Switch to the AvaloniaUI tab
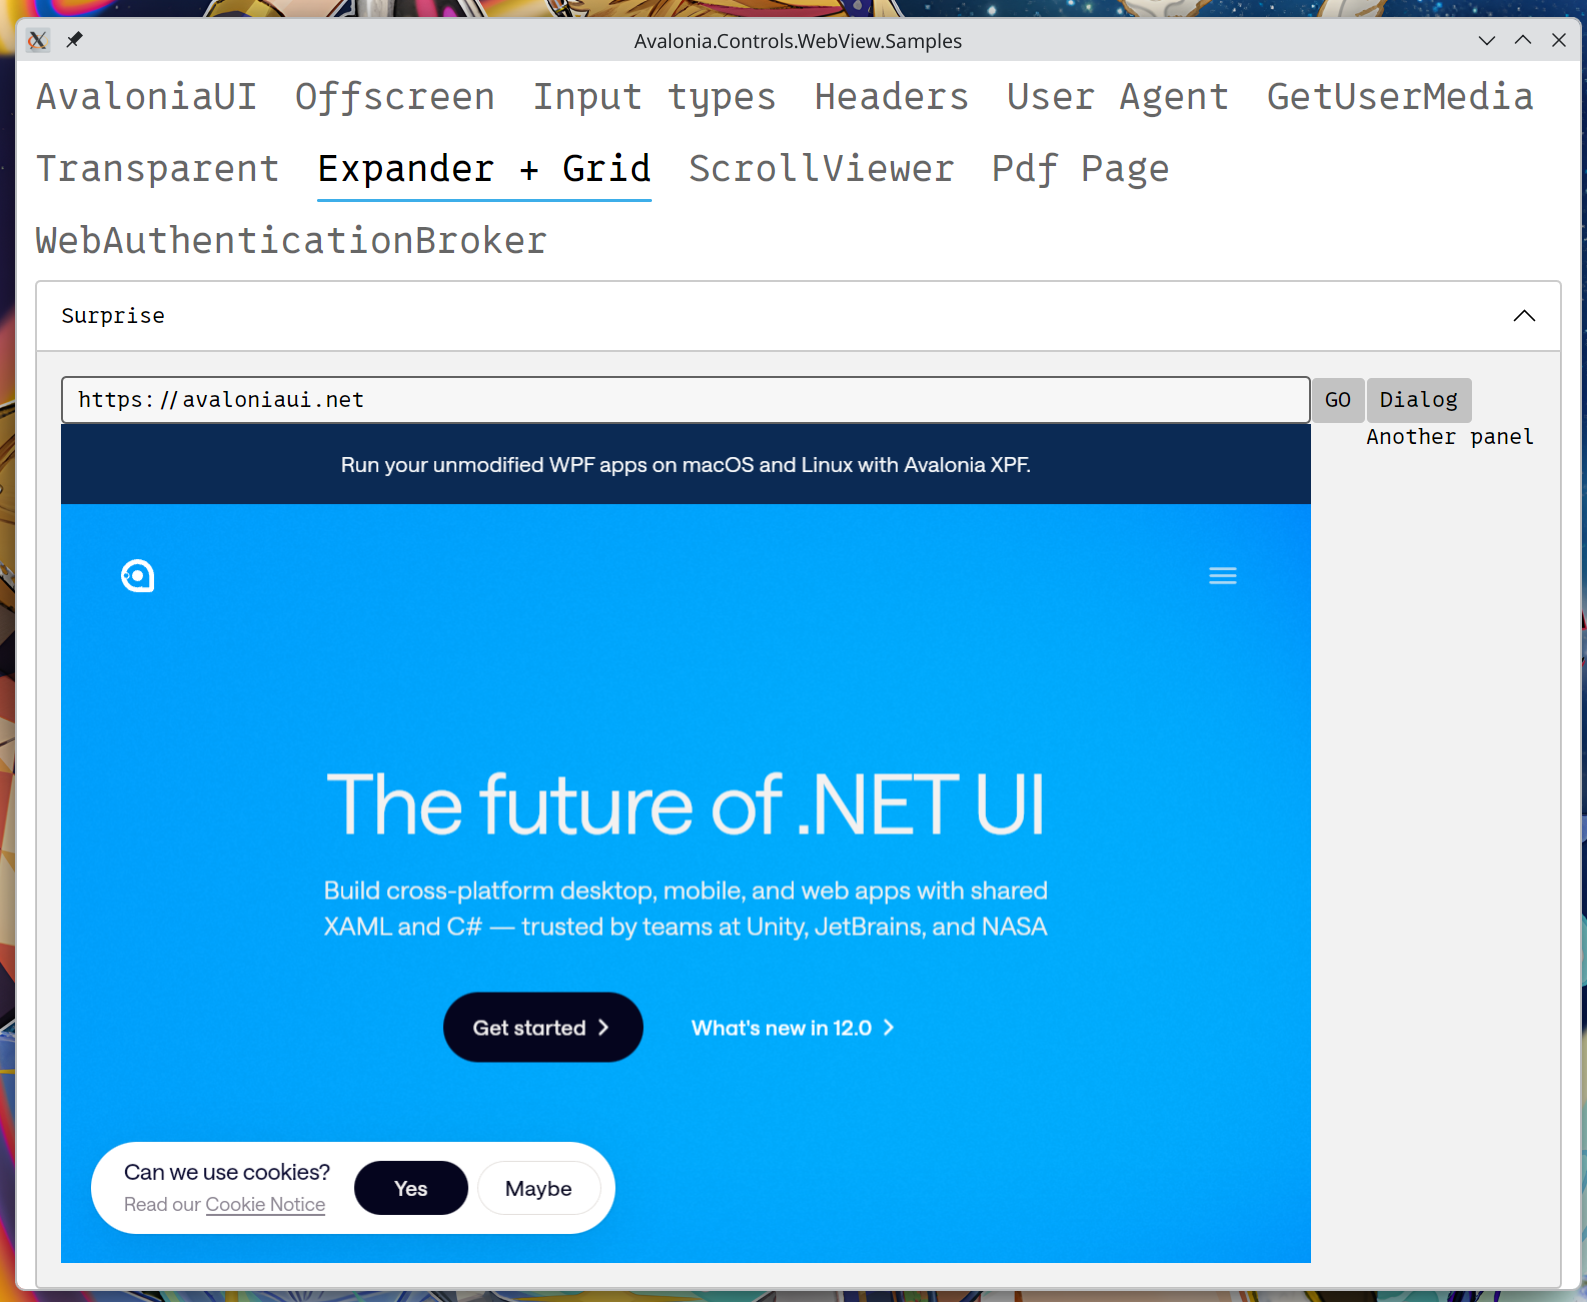 coord(147,97)
